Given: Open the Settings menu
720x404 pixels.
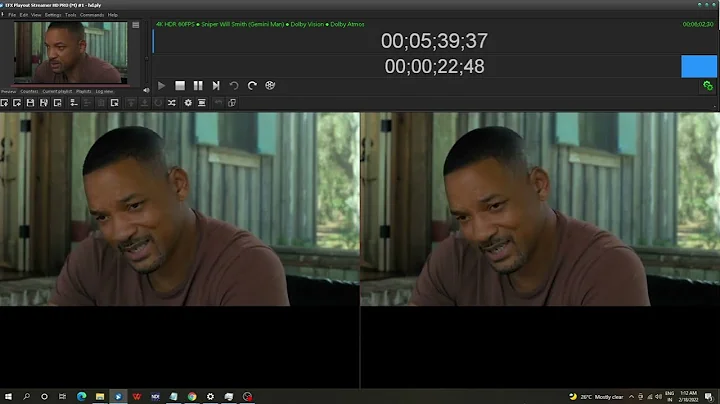Looking at the screenshot, I should pyautogui.click(x=53, y=15).
